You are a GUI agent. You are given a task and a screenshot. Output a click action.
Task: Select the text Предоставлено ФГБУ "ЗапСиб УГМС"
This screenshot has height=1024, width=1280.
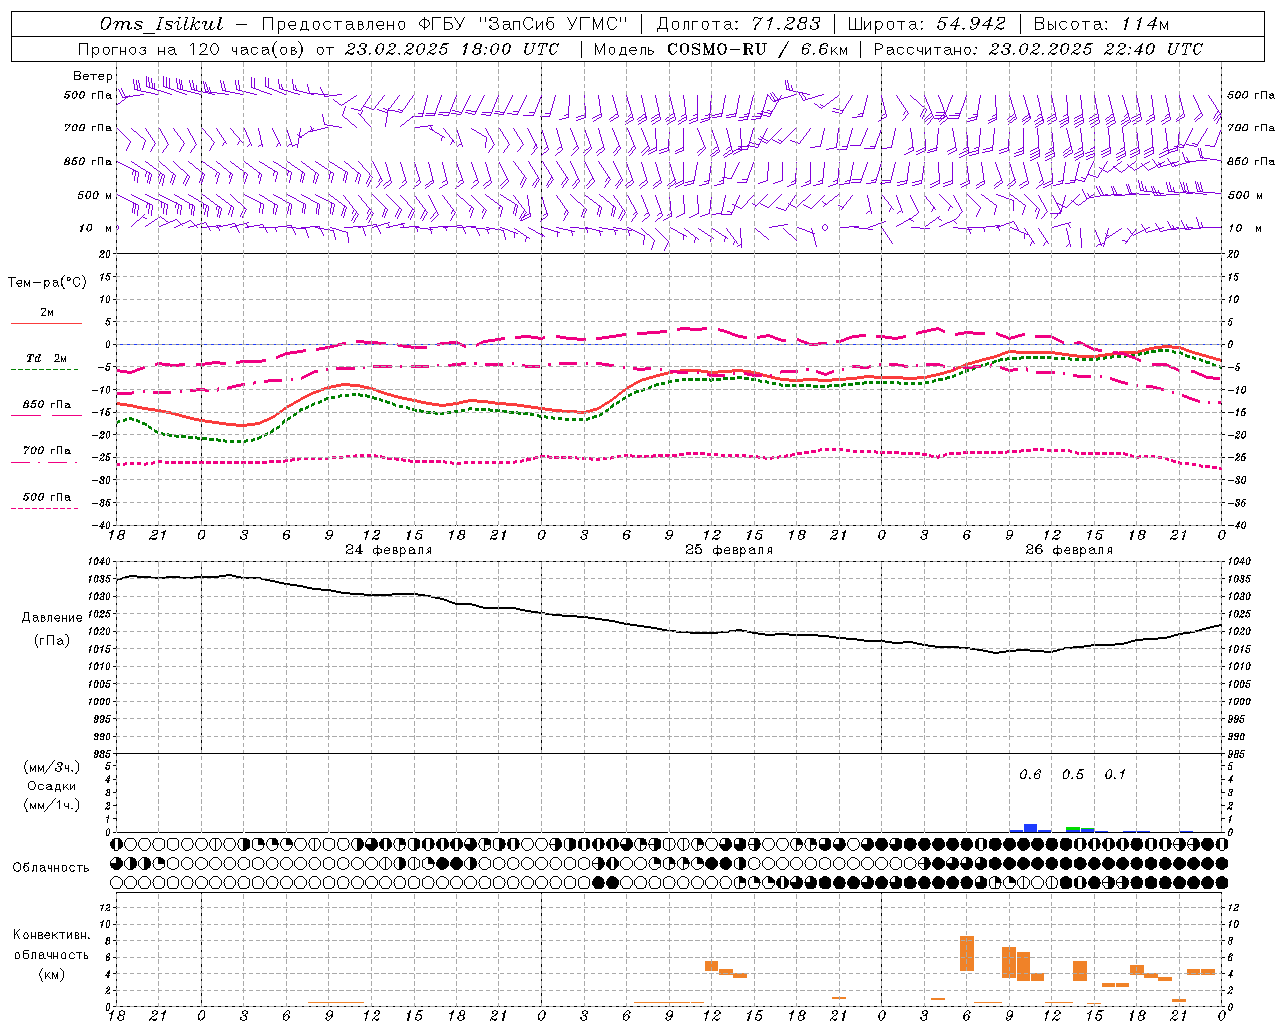click(445, 24)
